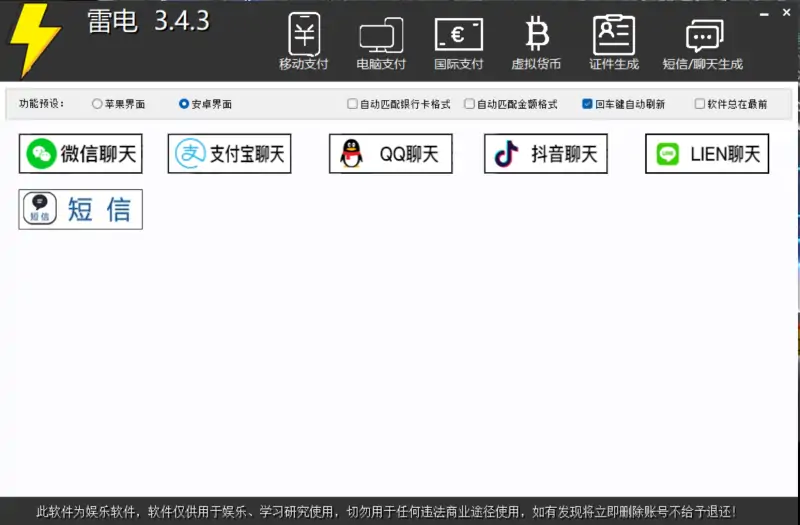Viewport: 800px width, 525px height.
Task: Open the 短信 SMS button
Action: click(81, 209)
